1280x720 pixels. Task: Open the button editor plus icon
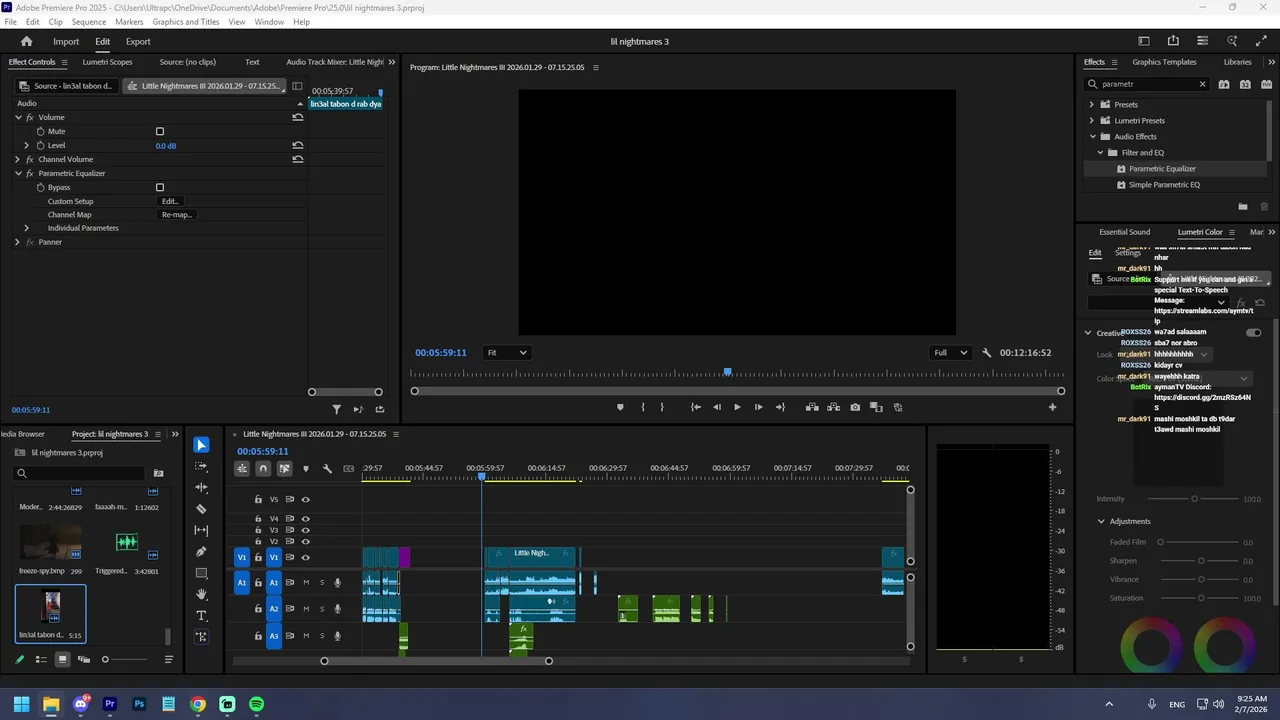[1052, 407]
